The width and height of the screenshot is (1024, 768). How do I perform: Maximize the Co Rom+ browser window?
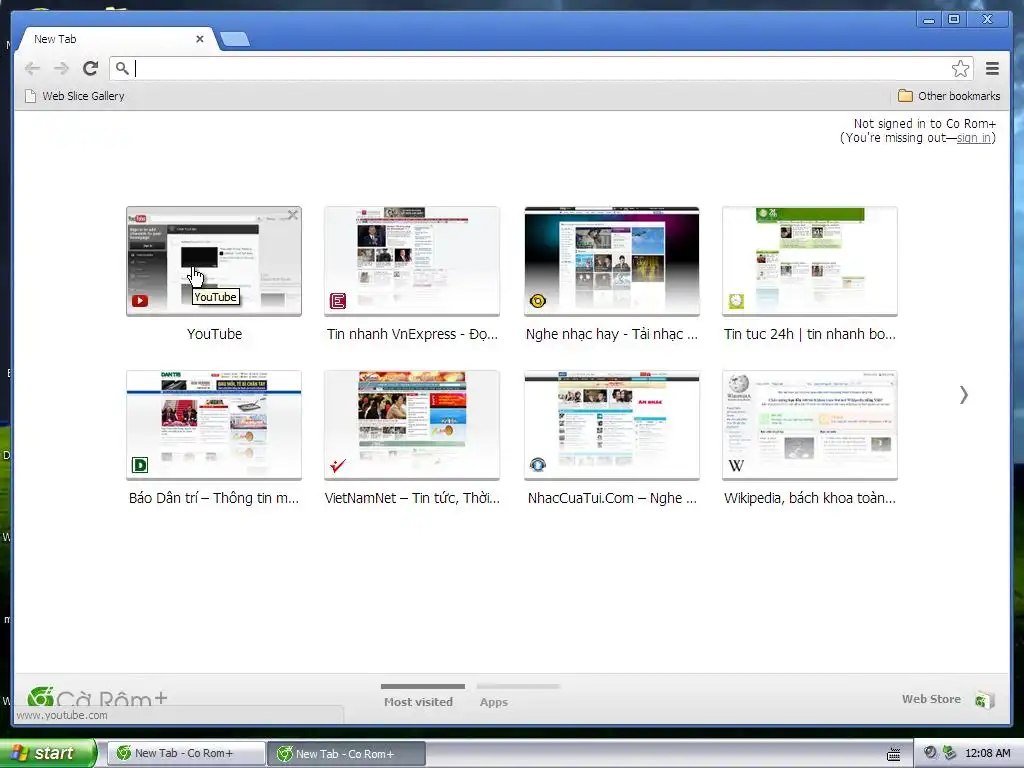(x=954, y=20)
